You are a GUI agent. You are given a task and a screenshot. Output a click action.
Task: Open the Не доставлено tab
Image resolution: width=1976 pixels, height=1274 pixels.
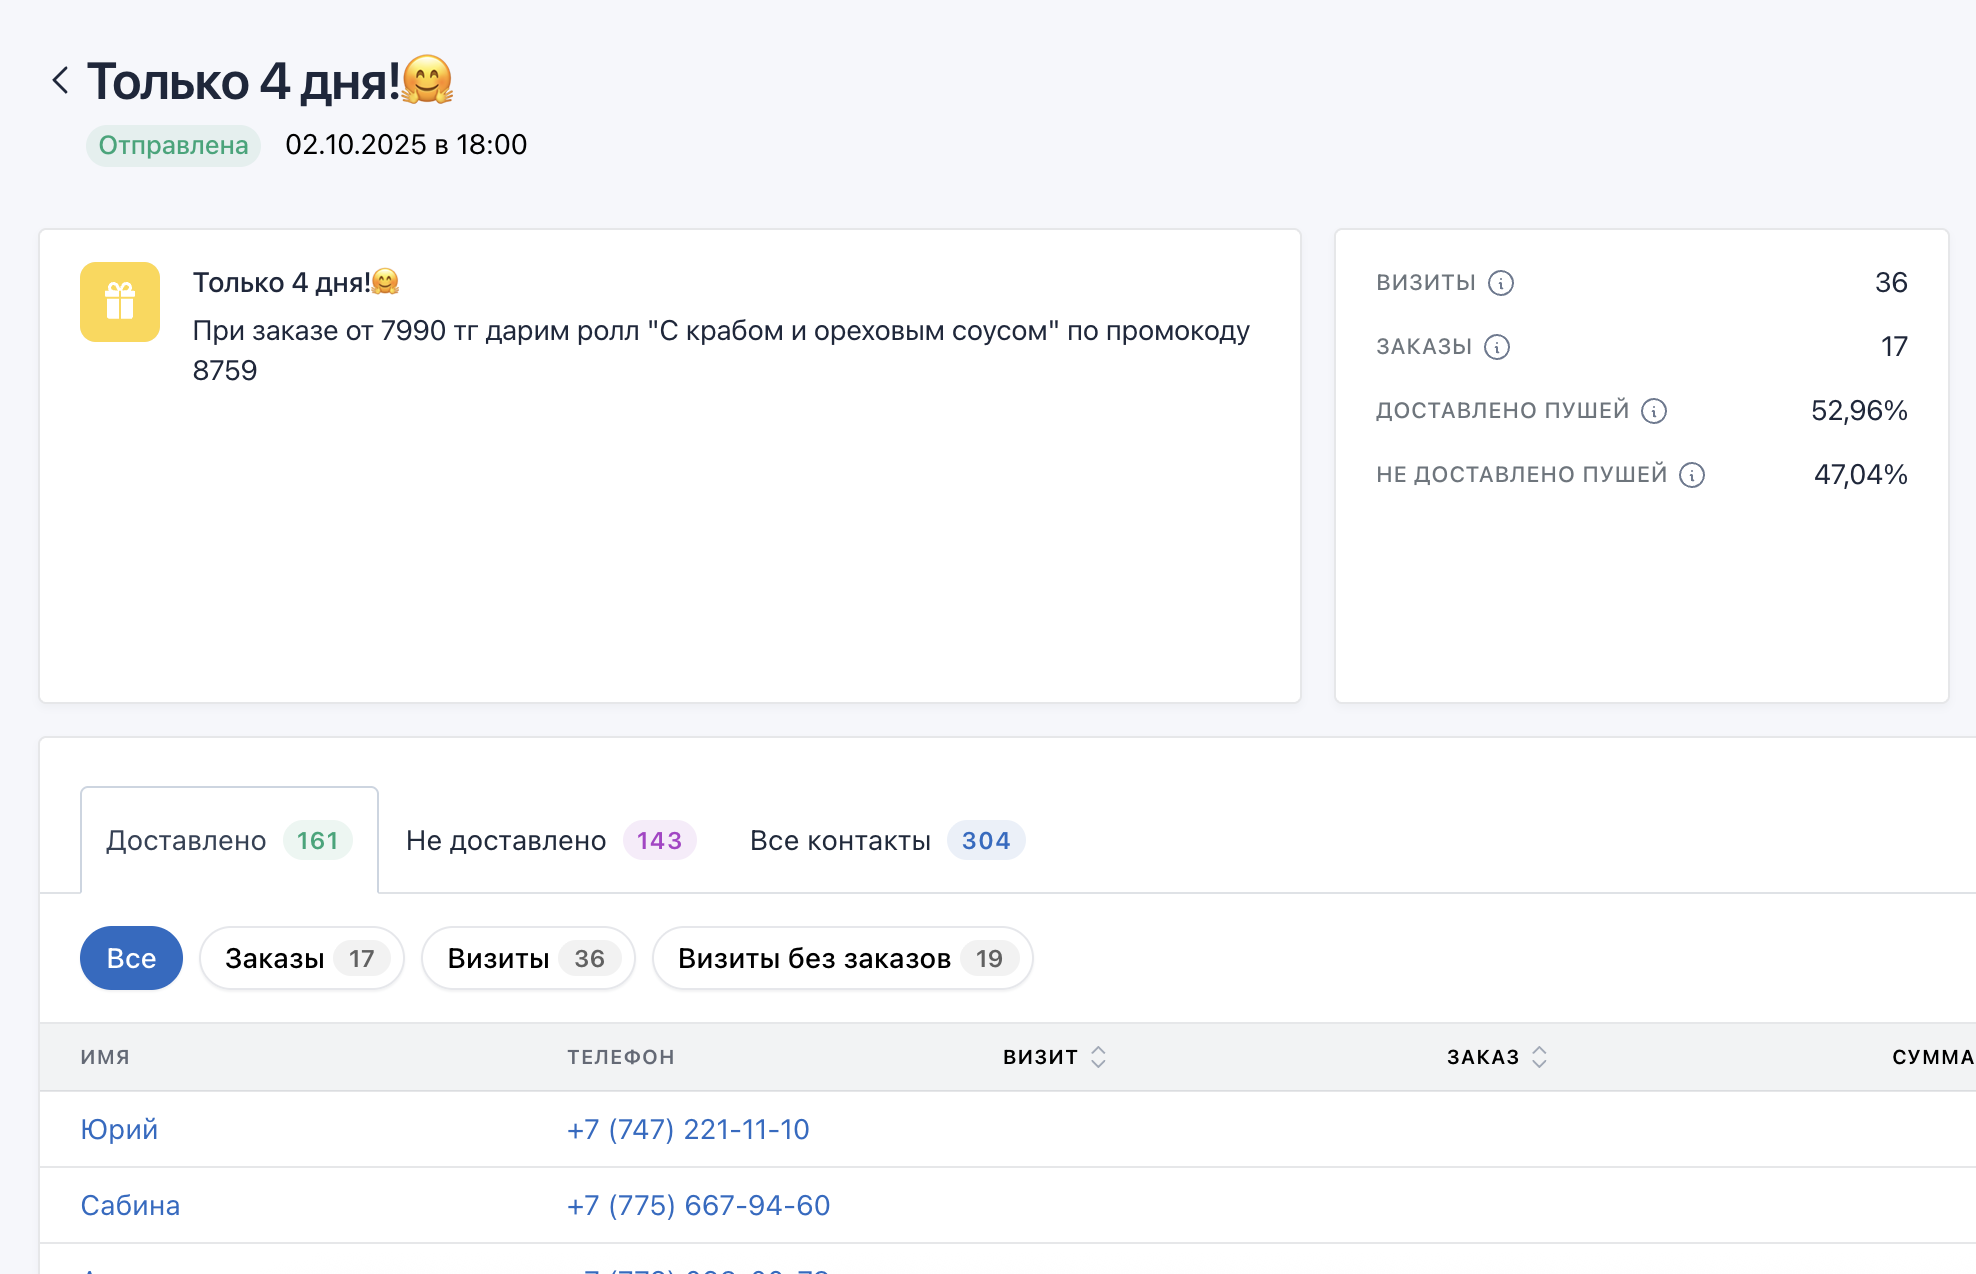(x=550, y=840)
